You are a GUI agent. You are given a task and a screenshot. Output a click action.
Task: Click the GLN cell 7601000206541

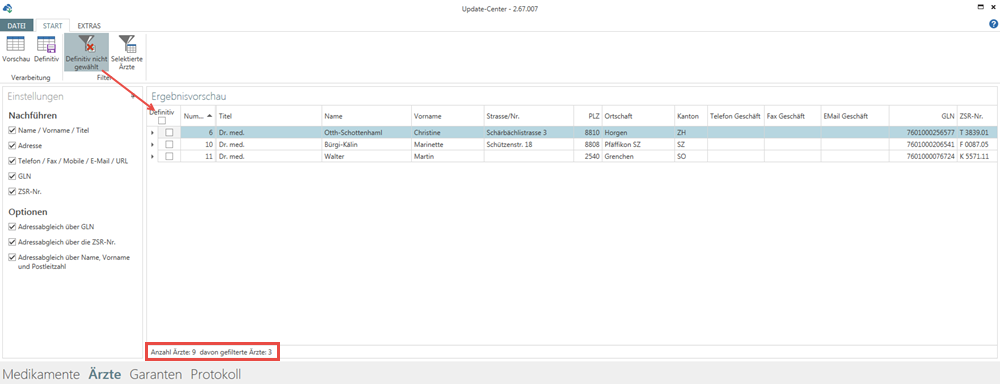(x=923, y=145)
